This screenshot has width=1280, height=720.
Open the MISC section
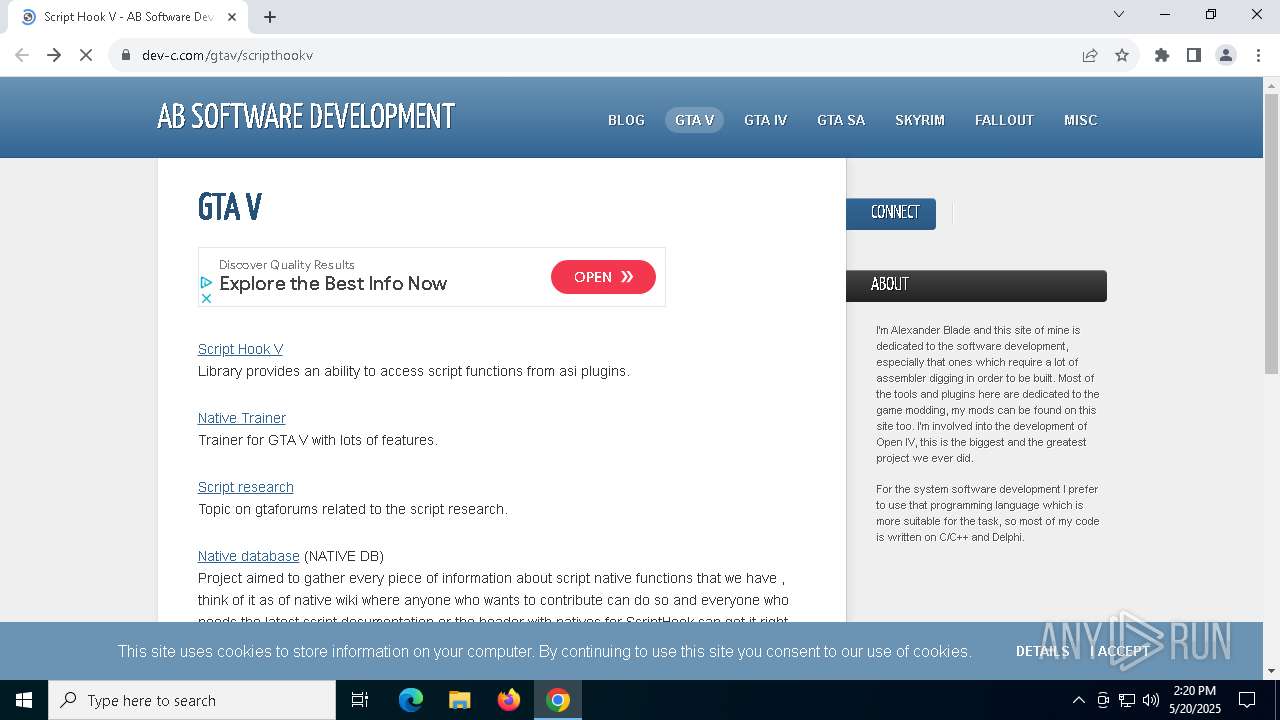tap(1080, 120)
